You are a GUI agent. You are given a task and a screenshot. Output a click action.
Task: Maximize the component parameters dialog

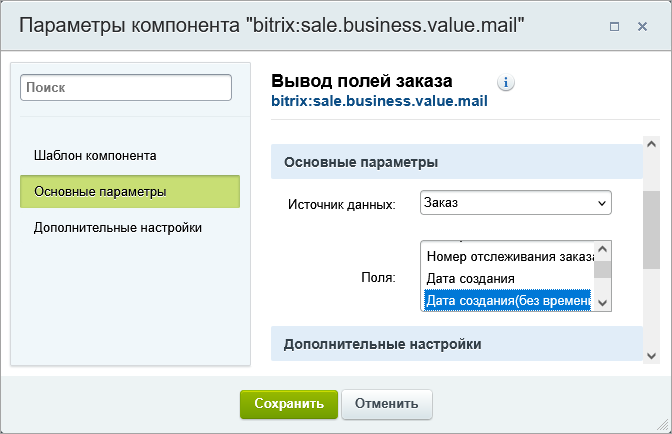(614, 26)
